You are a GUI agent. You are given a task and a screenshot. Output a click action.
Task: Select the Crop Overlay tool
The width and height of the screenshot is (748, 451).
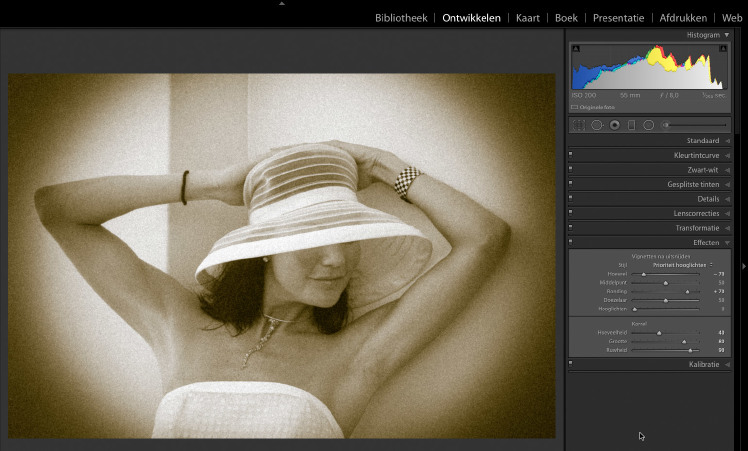pyautogui.click(x=578, y=125)
